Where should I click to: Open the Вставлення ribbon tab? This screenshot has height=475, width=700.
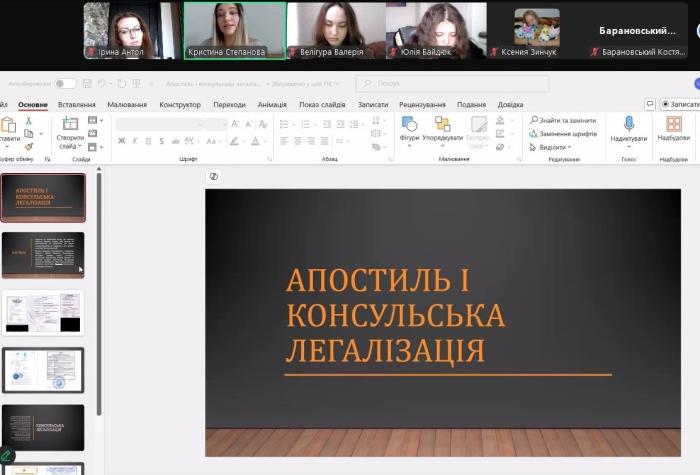tap(77, 104)
